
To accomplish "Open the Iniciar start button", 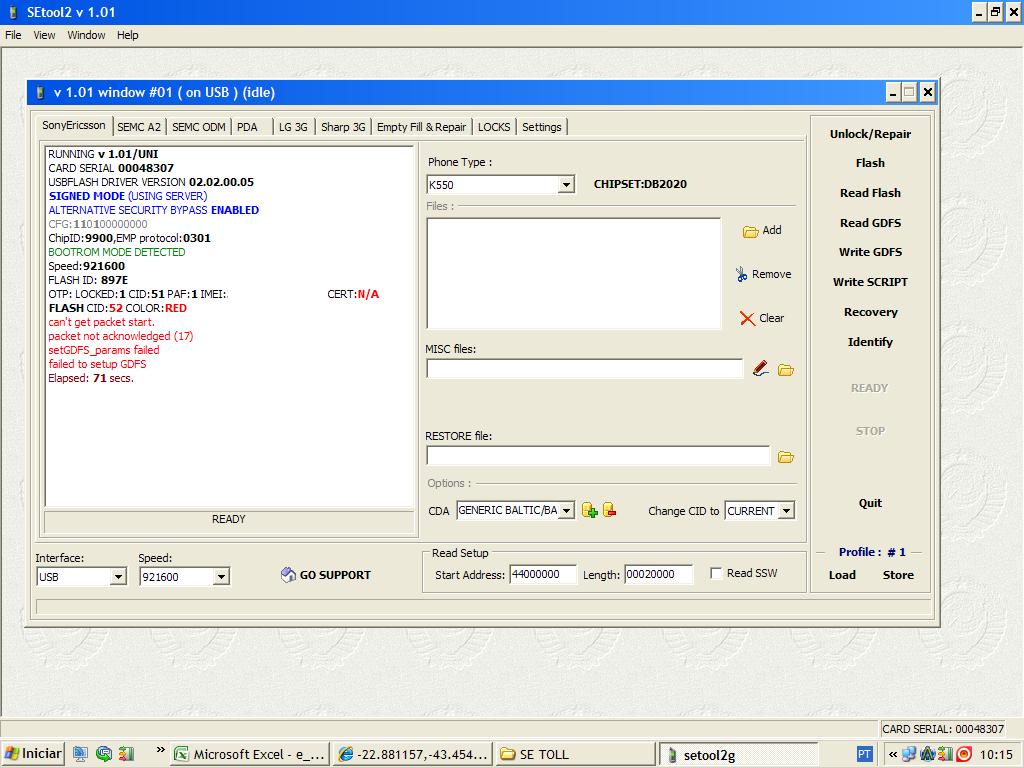I will [33, 754].
